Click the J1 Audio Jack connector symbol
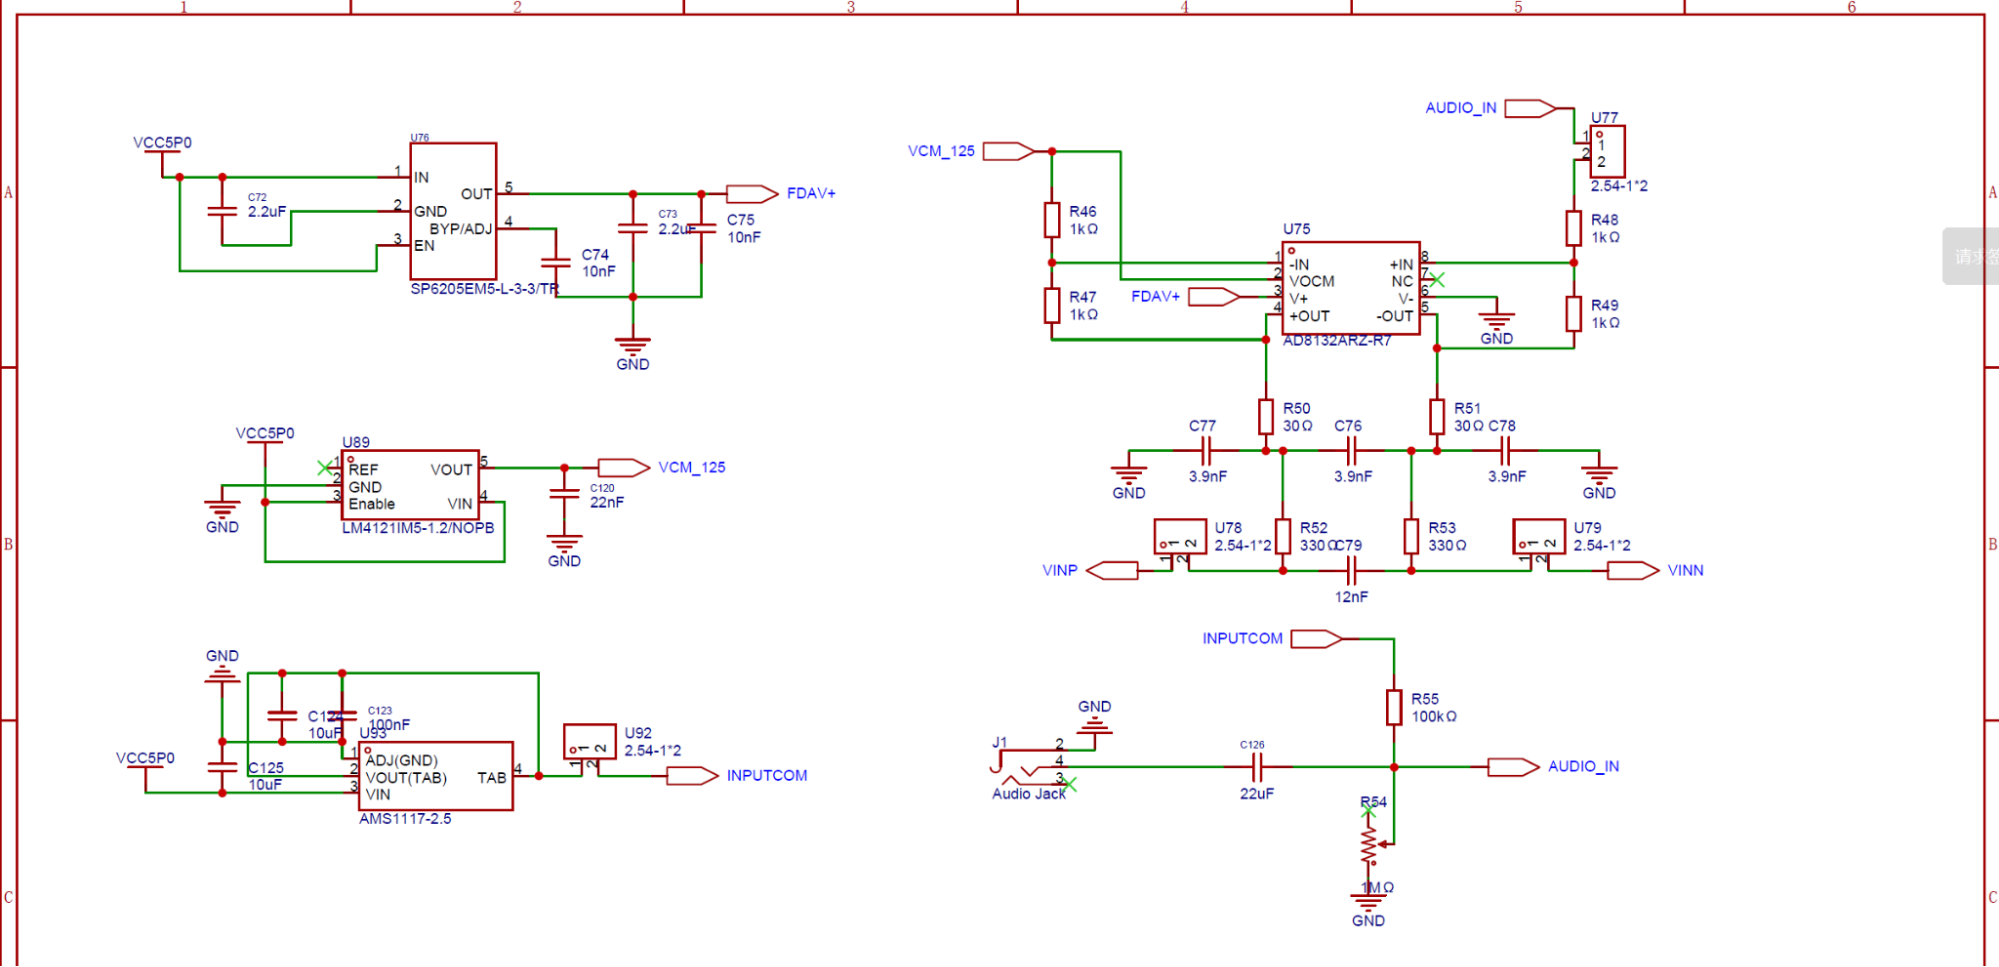 (1025, 768)
